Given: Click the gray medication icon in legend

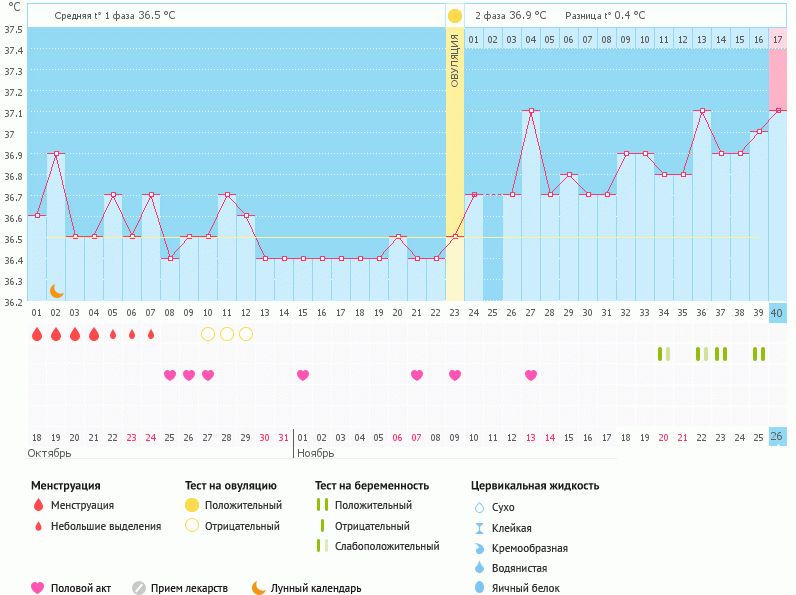Looking at the screenshot, I should click(x=139, y=588).
